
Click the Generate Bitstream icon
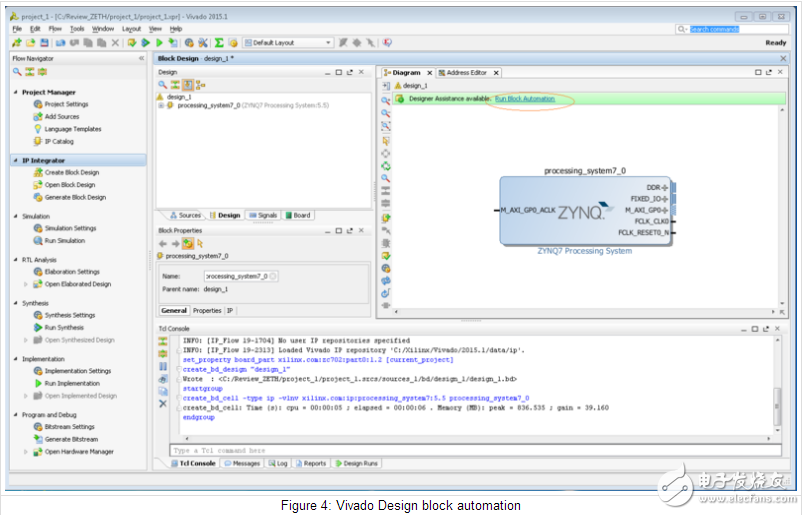(x=37, y=439)
